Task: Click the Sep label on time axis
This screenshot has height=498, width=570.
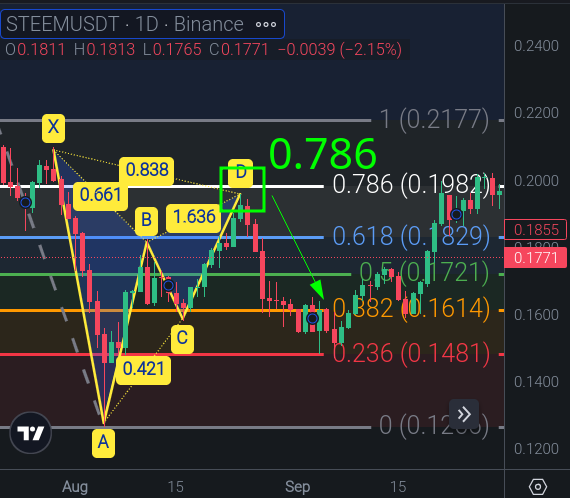Action: 297,486
